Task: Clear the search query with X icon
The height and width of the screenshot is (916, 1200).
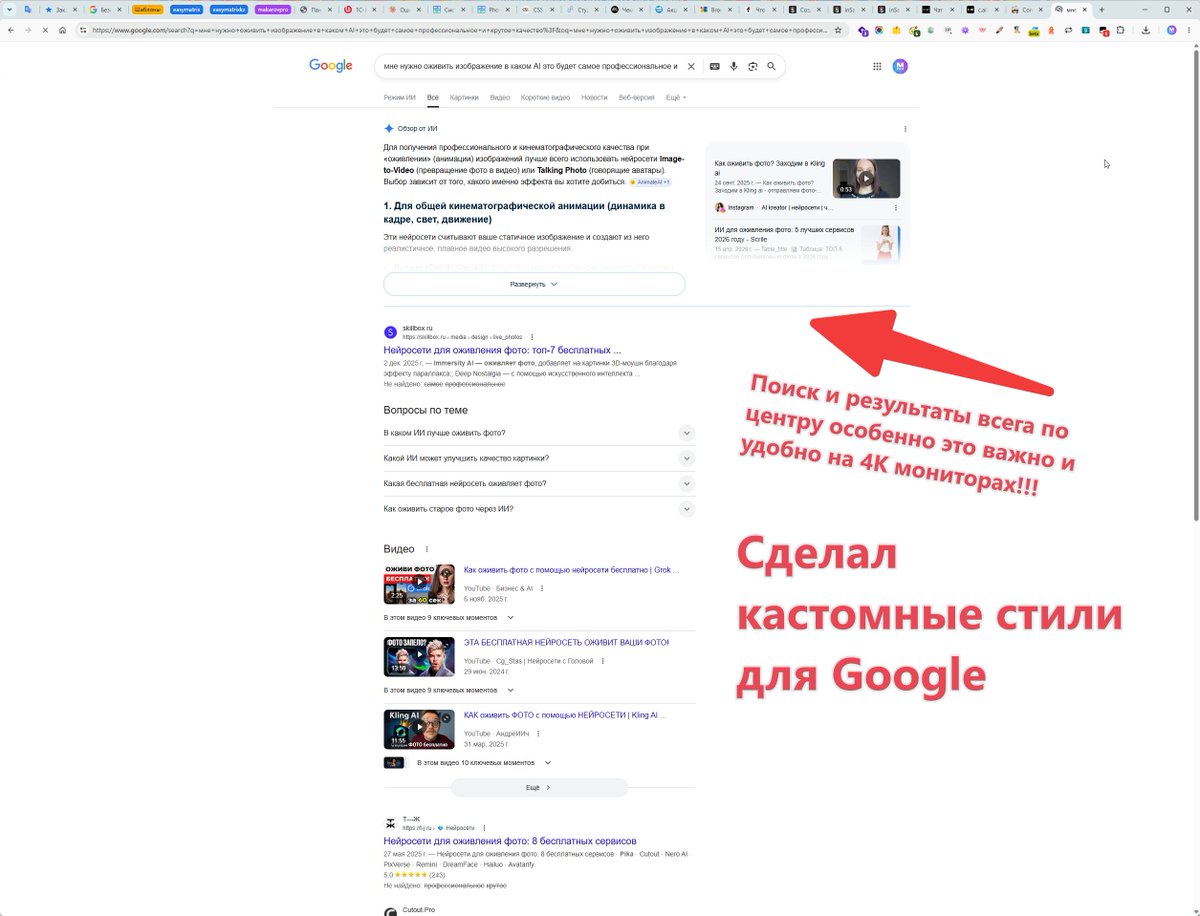Action: 691,66
